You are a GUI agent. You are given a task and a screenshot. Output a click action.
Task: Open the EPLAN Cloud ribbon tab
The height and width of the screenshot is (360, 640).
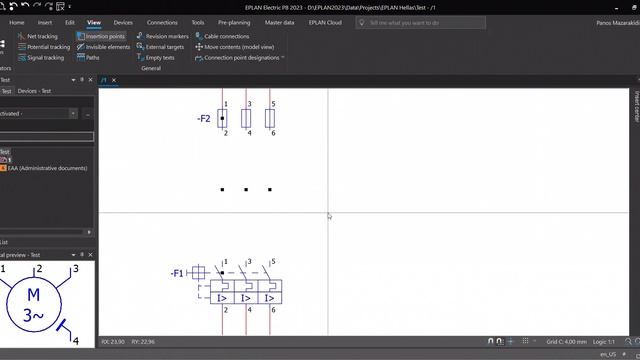coord(325,22)
